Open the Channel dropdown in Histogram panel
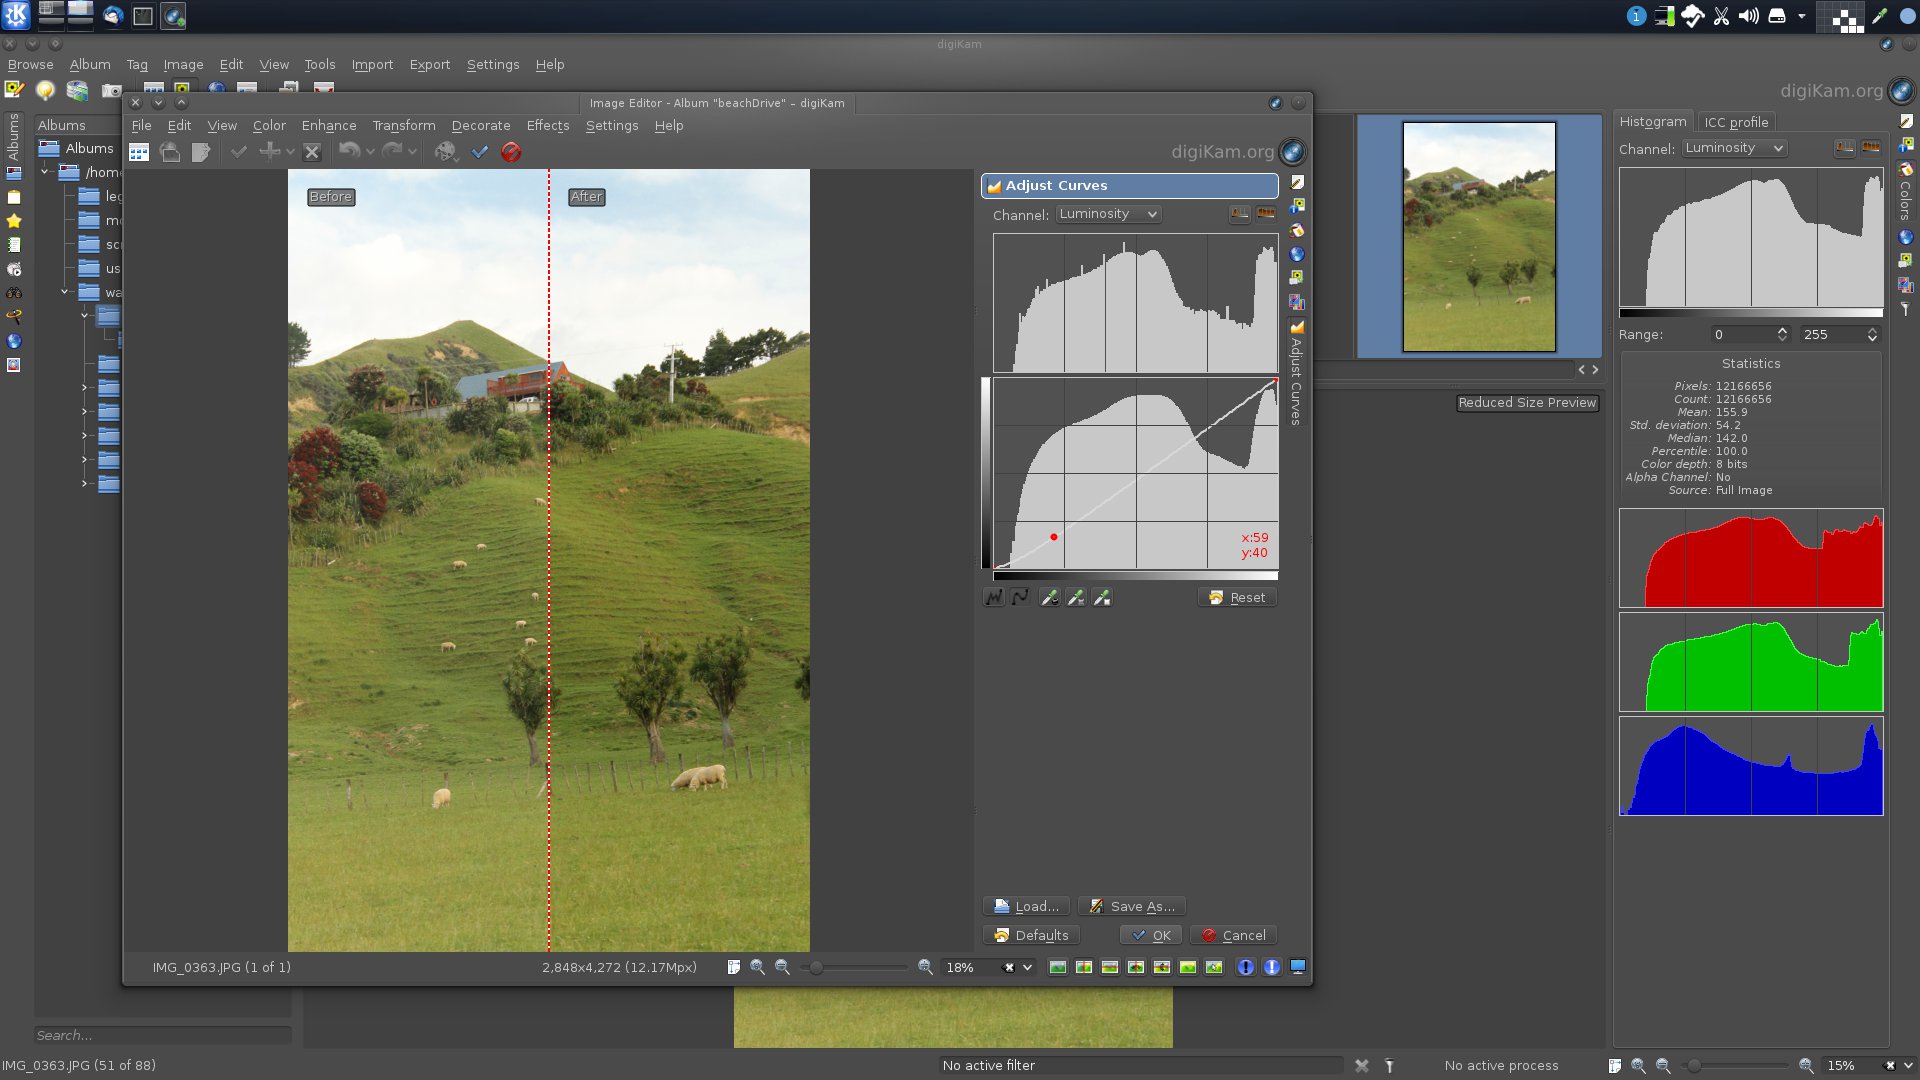This screenshot has width=1920, height=1080. tap(1733, 148)
